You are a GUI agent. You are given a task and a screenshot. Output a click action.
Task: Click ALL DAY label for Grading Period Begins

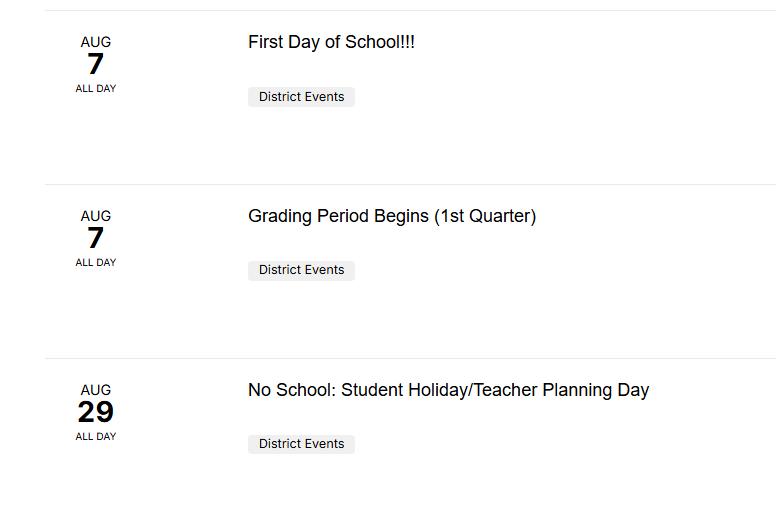point(96,263)
